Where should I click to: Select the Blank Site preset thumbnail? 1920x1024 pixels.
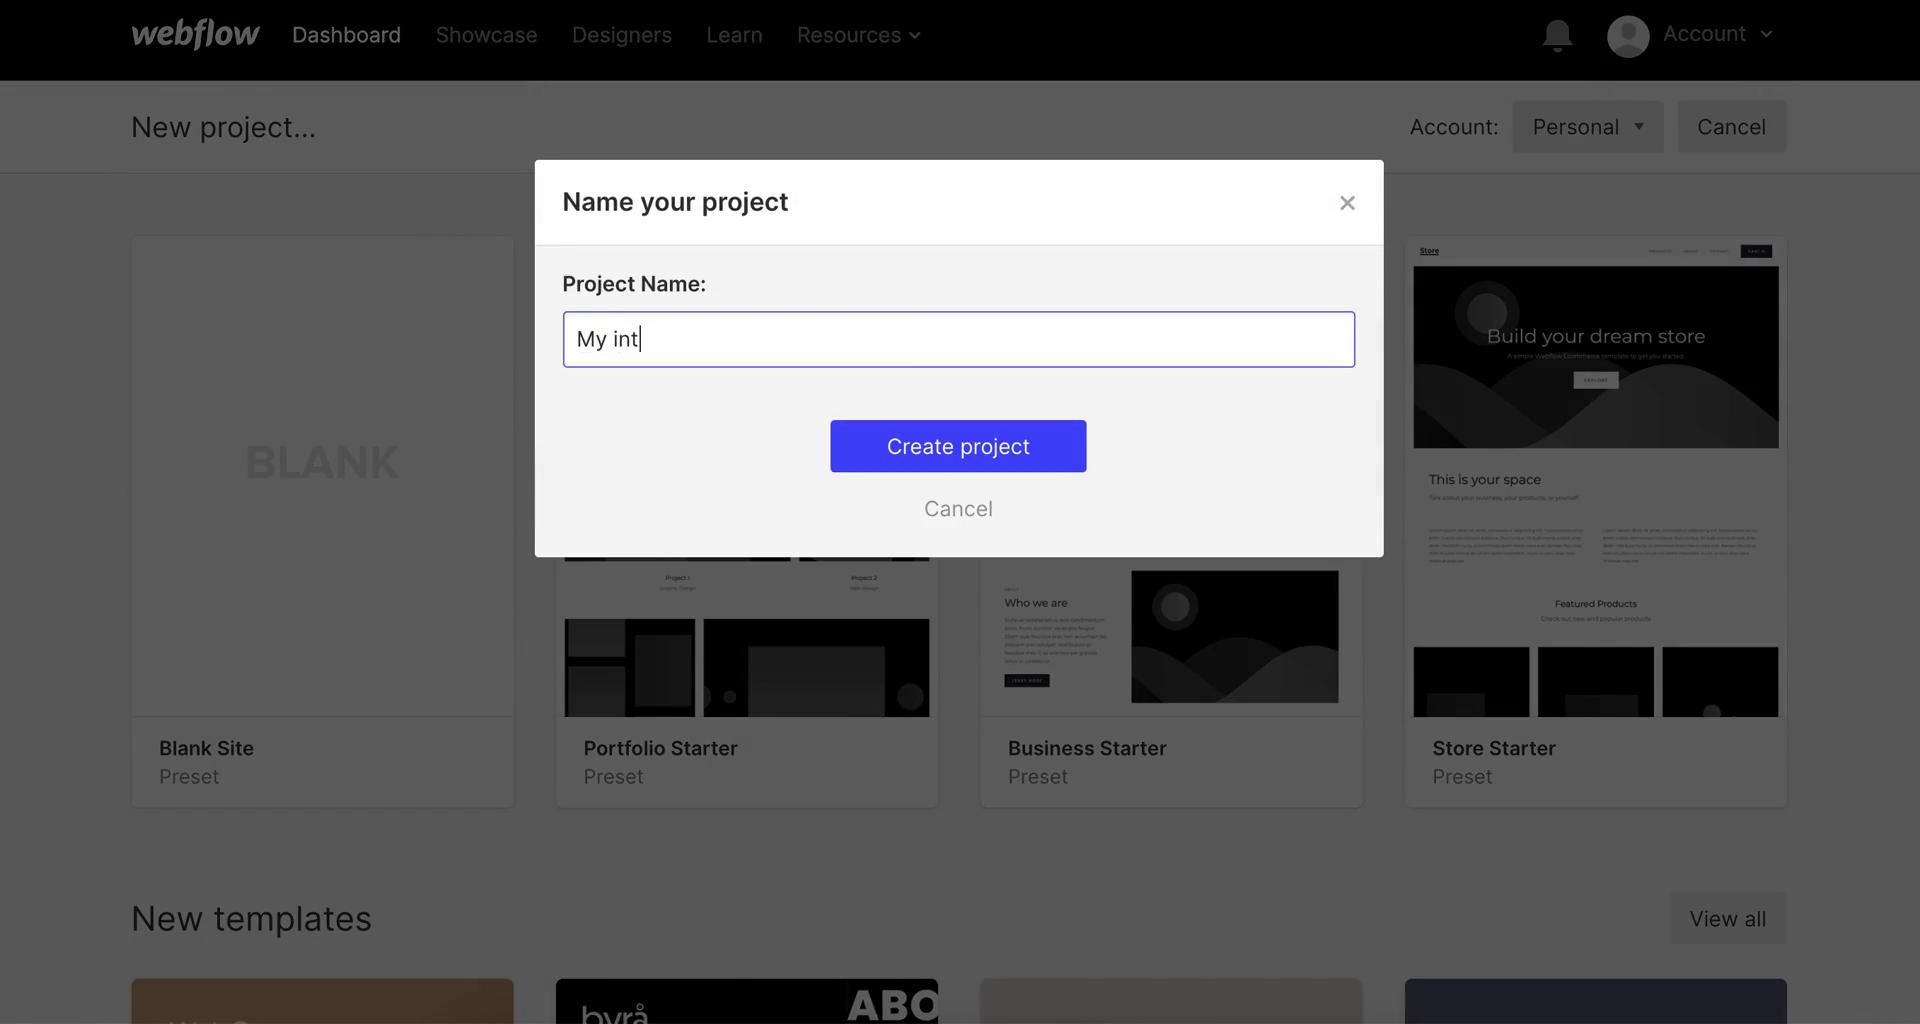pos(322,477)
